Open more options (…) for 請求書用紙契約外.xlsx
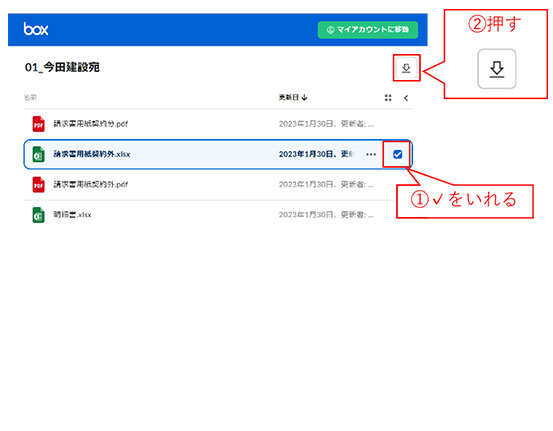This screenshot has height=431, width=553. pos(371,154)
